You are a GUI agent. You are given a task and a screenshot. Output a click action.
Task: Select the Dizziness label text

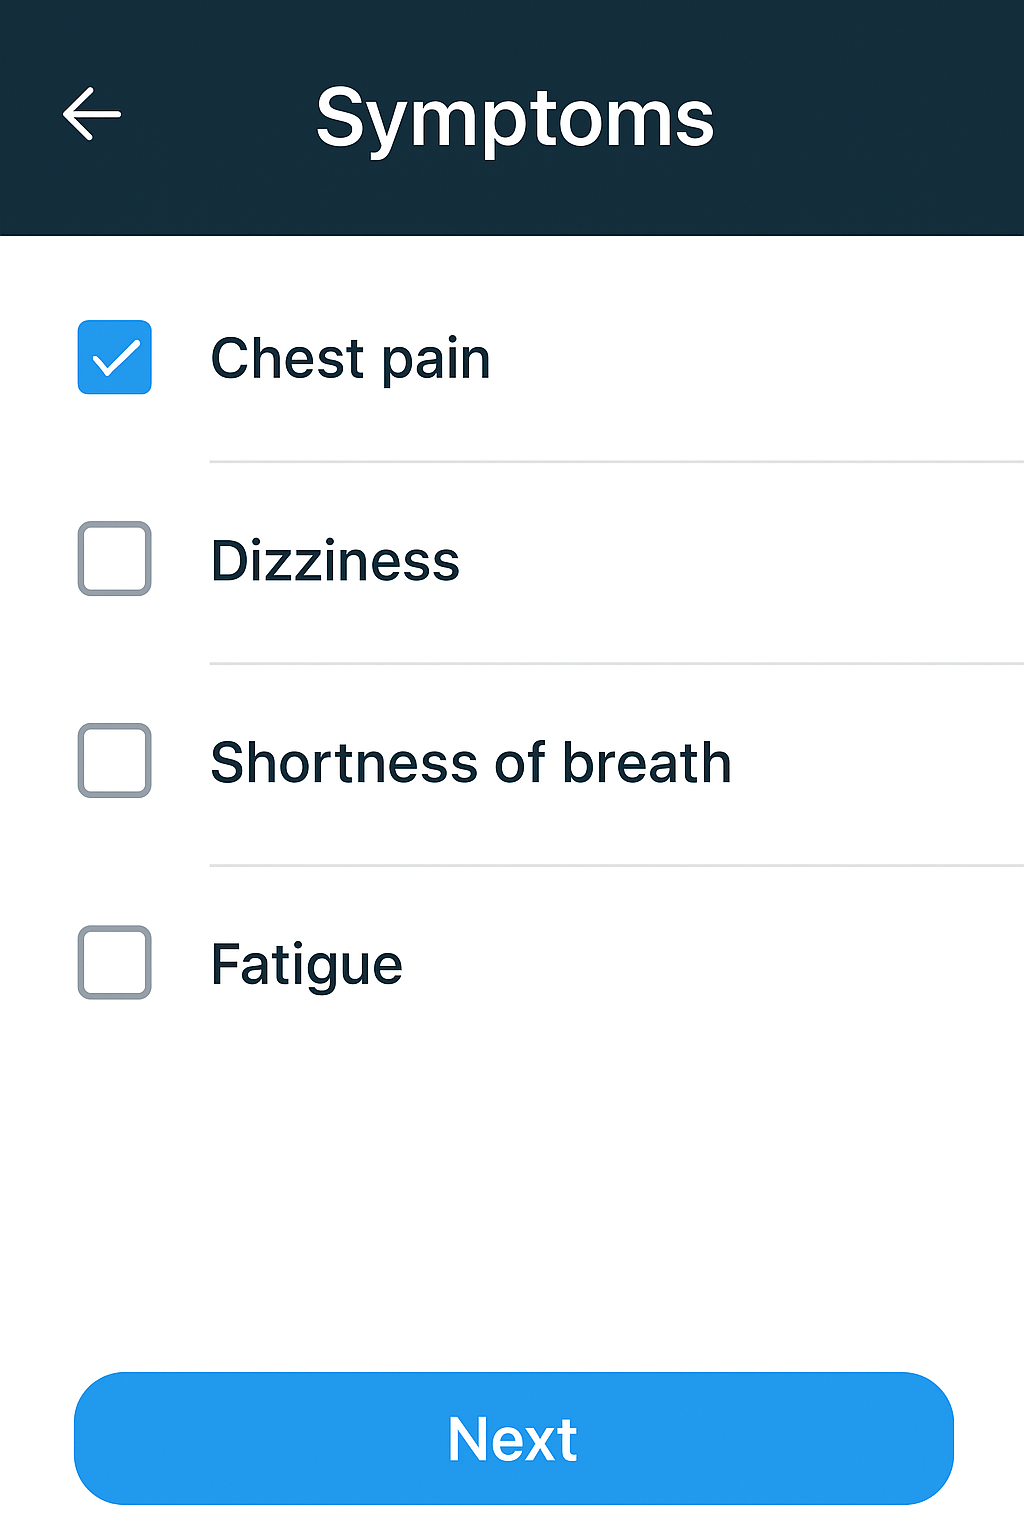point(335,561)
